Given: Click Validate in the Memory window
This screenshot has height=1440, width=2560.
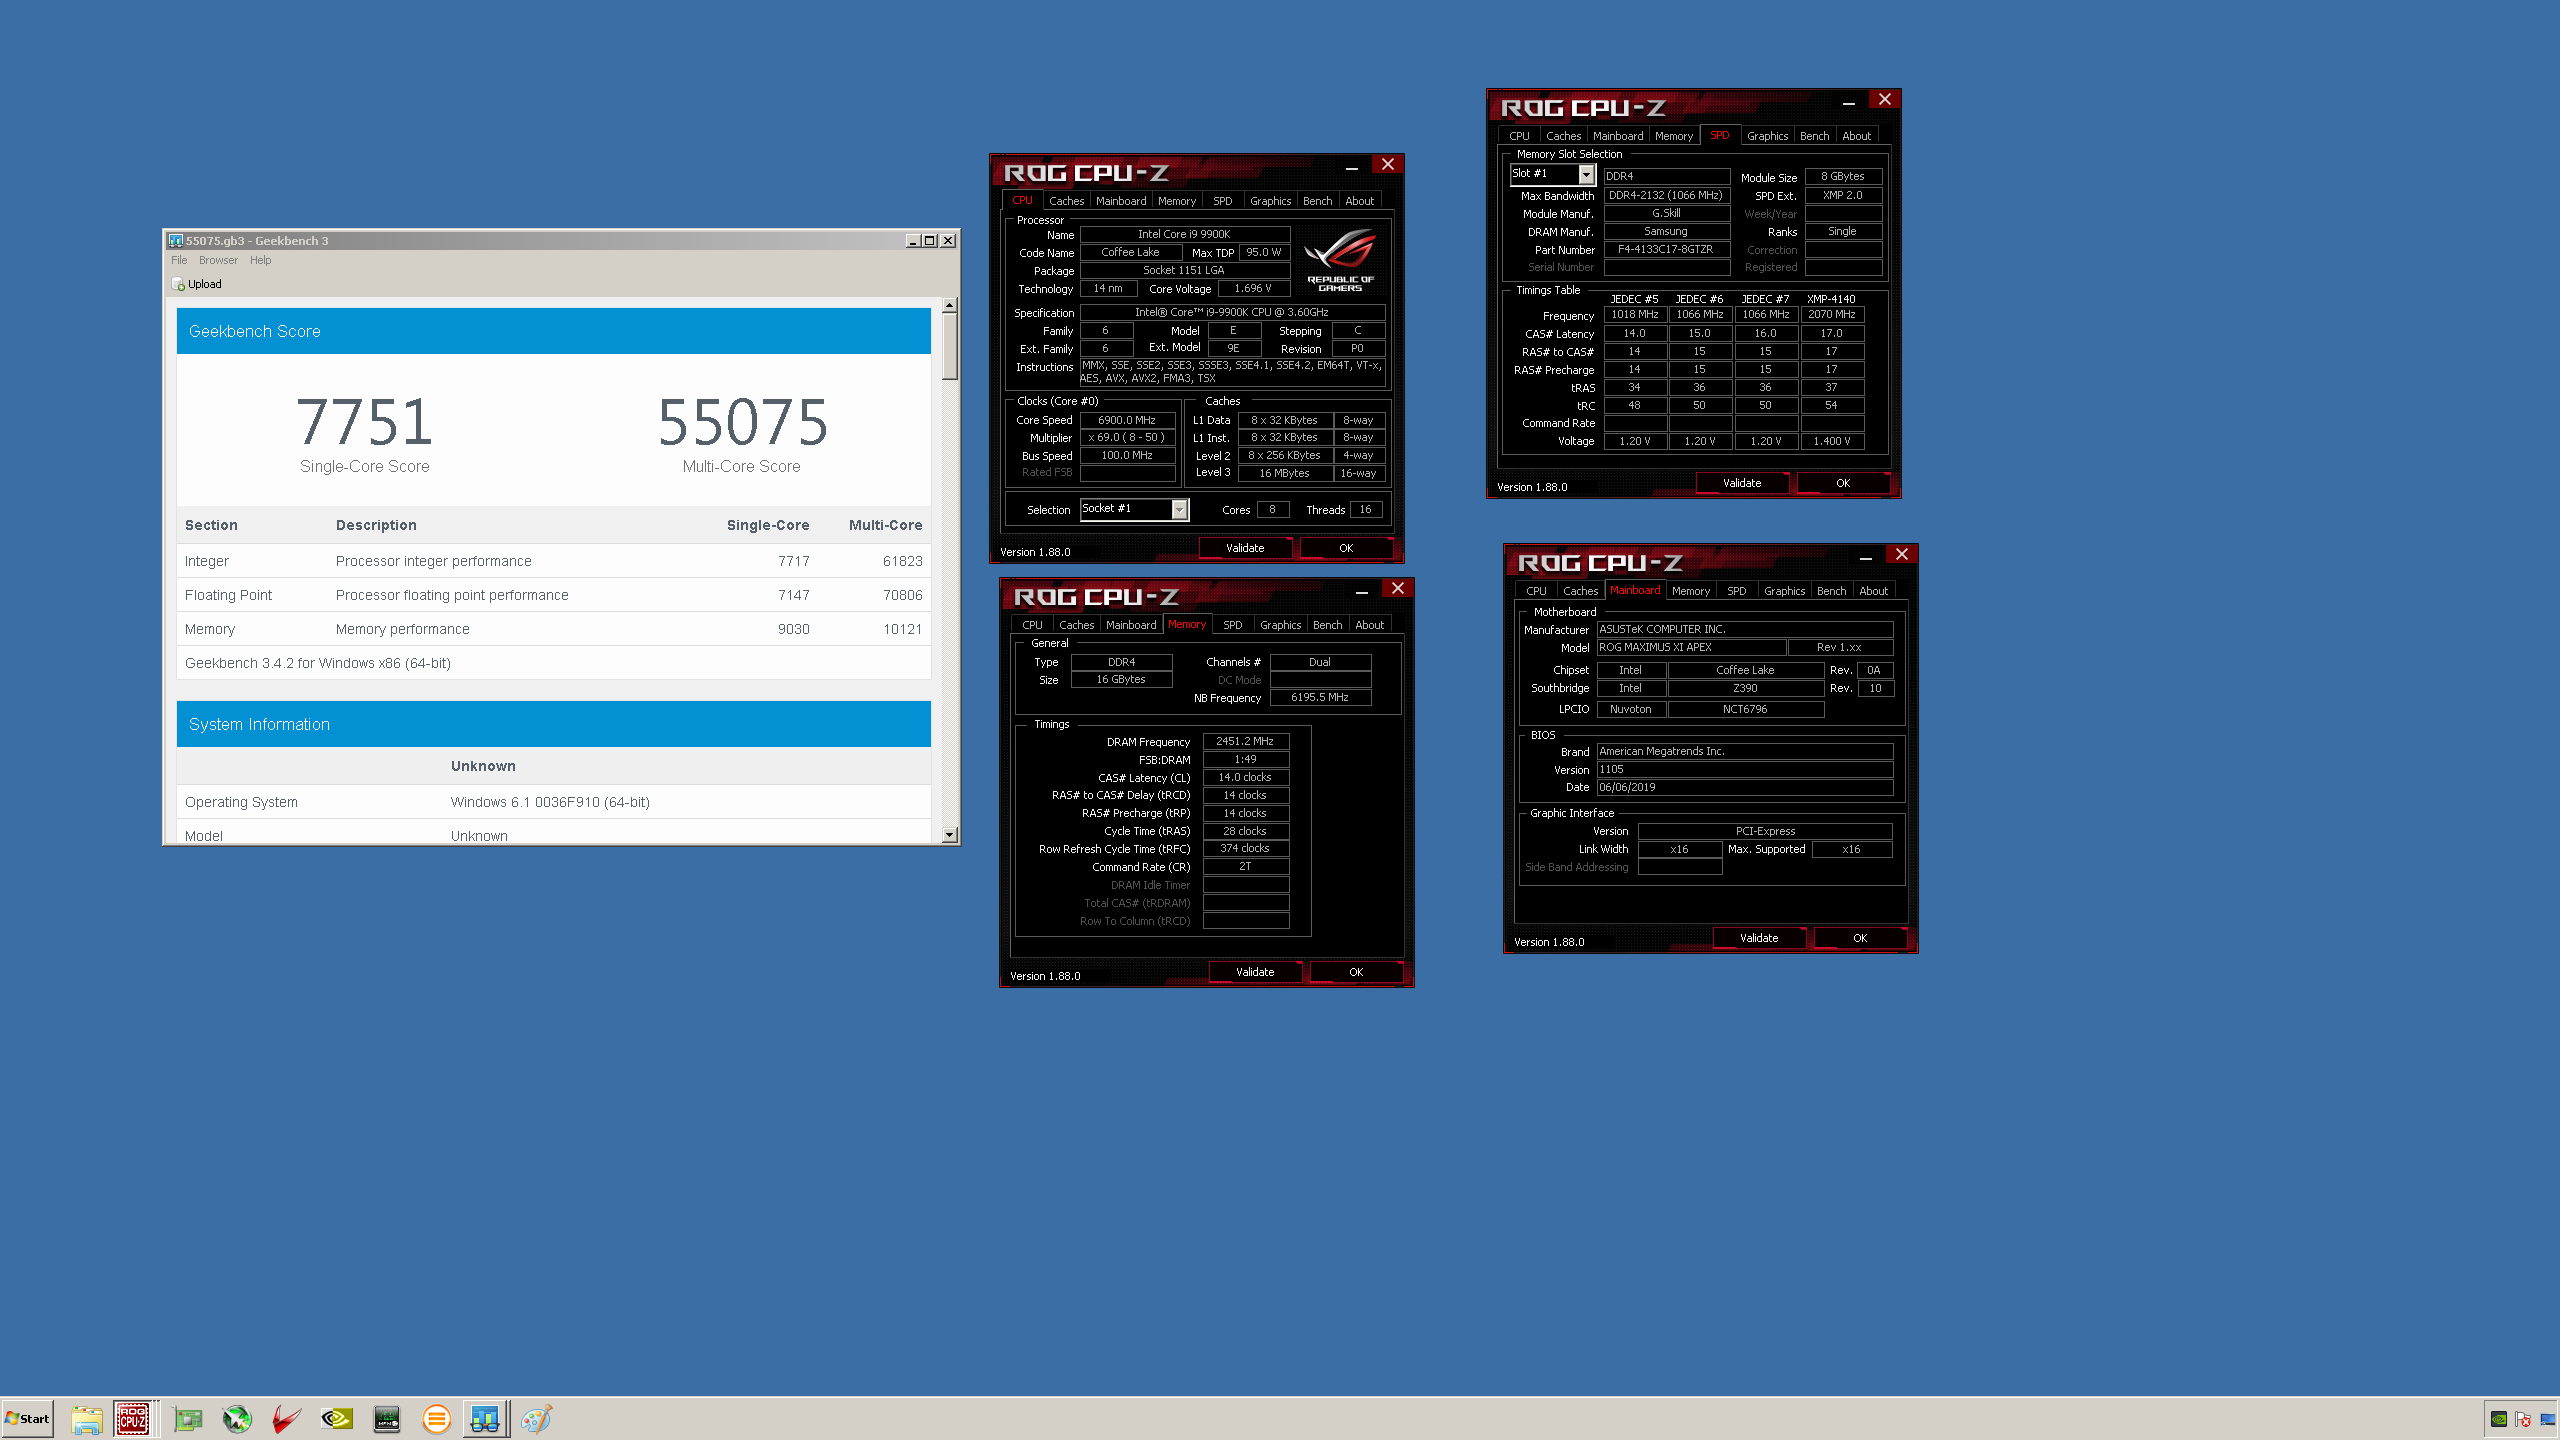Looking at the screenshot, I should (1255, 972).
